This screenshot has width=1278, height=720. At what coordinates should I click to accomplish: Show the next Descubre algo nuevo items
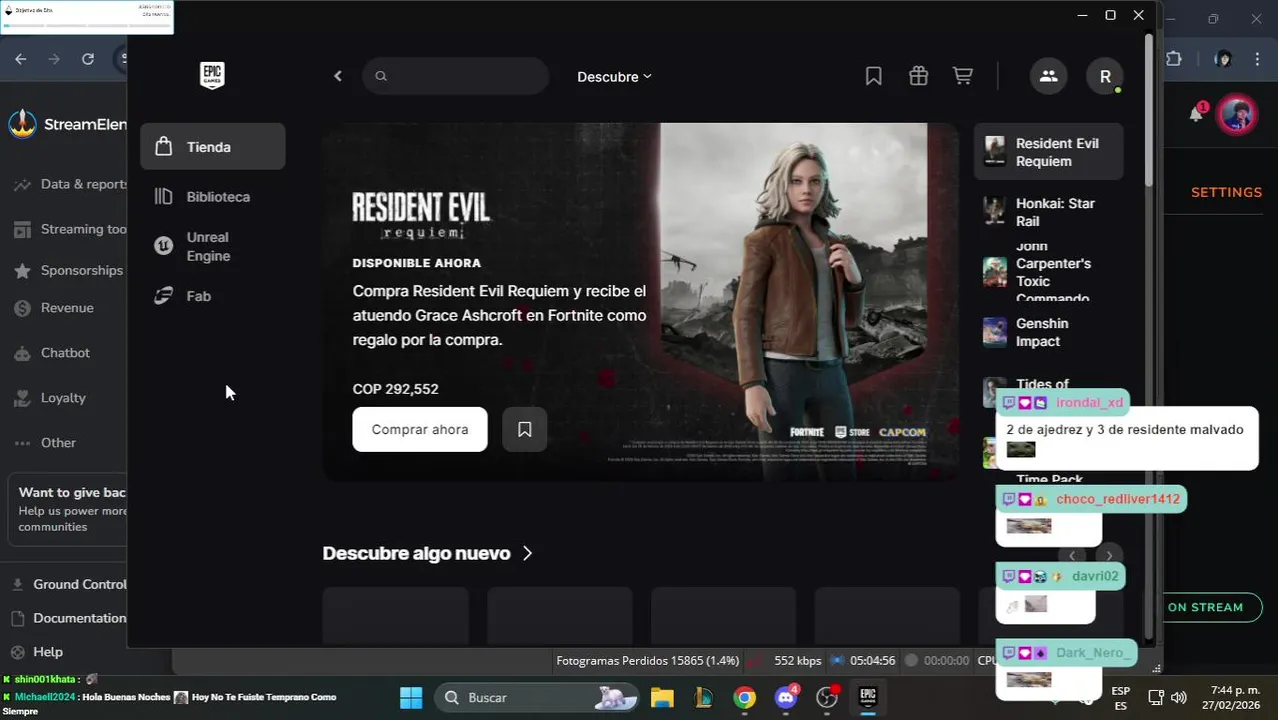1109,556
